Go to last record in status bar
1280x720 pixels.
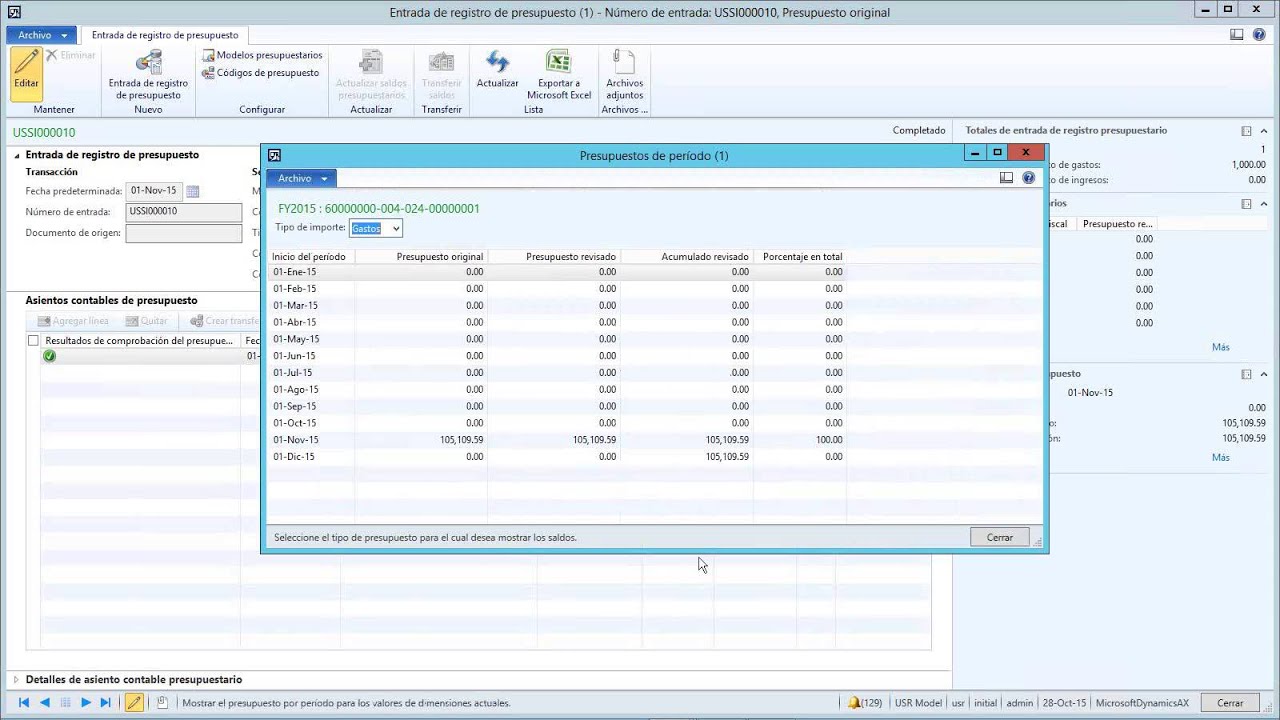(x=105, y=703)
